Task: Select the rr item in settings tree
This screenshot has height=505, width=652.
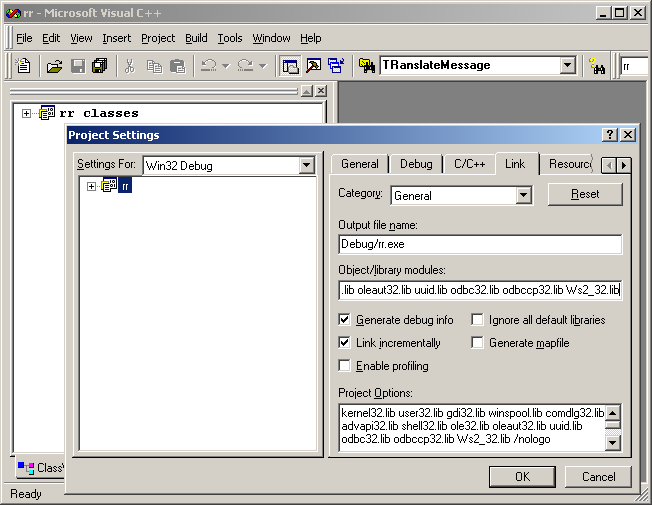Action: (125, 186)
